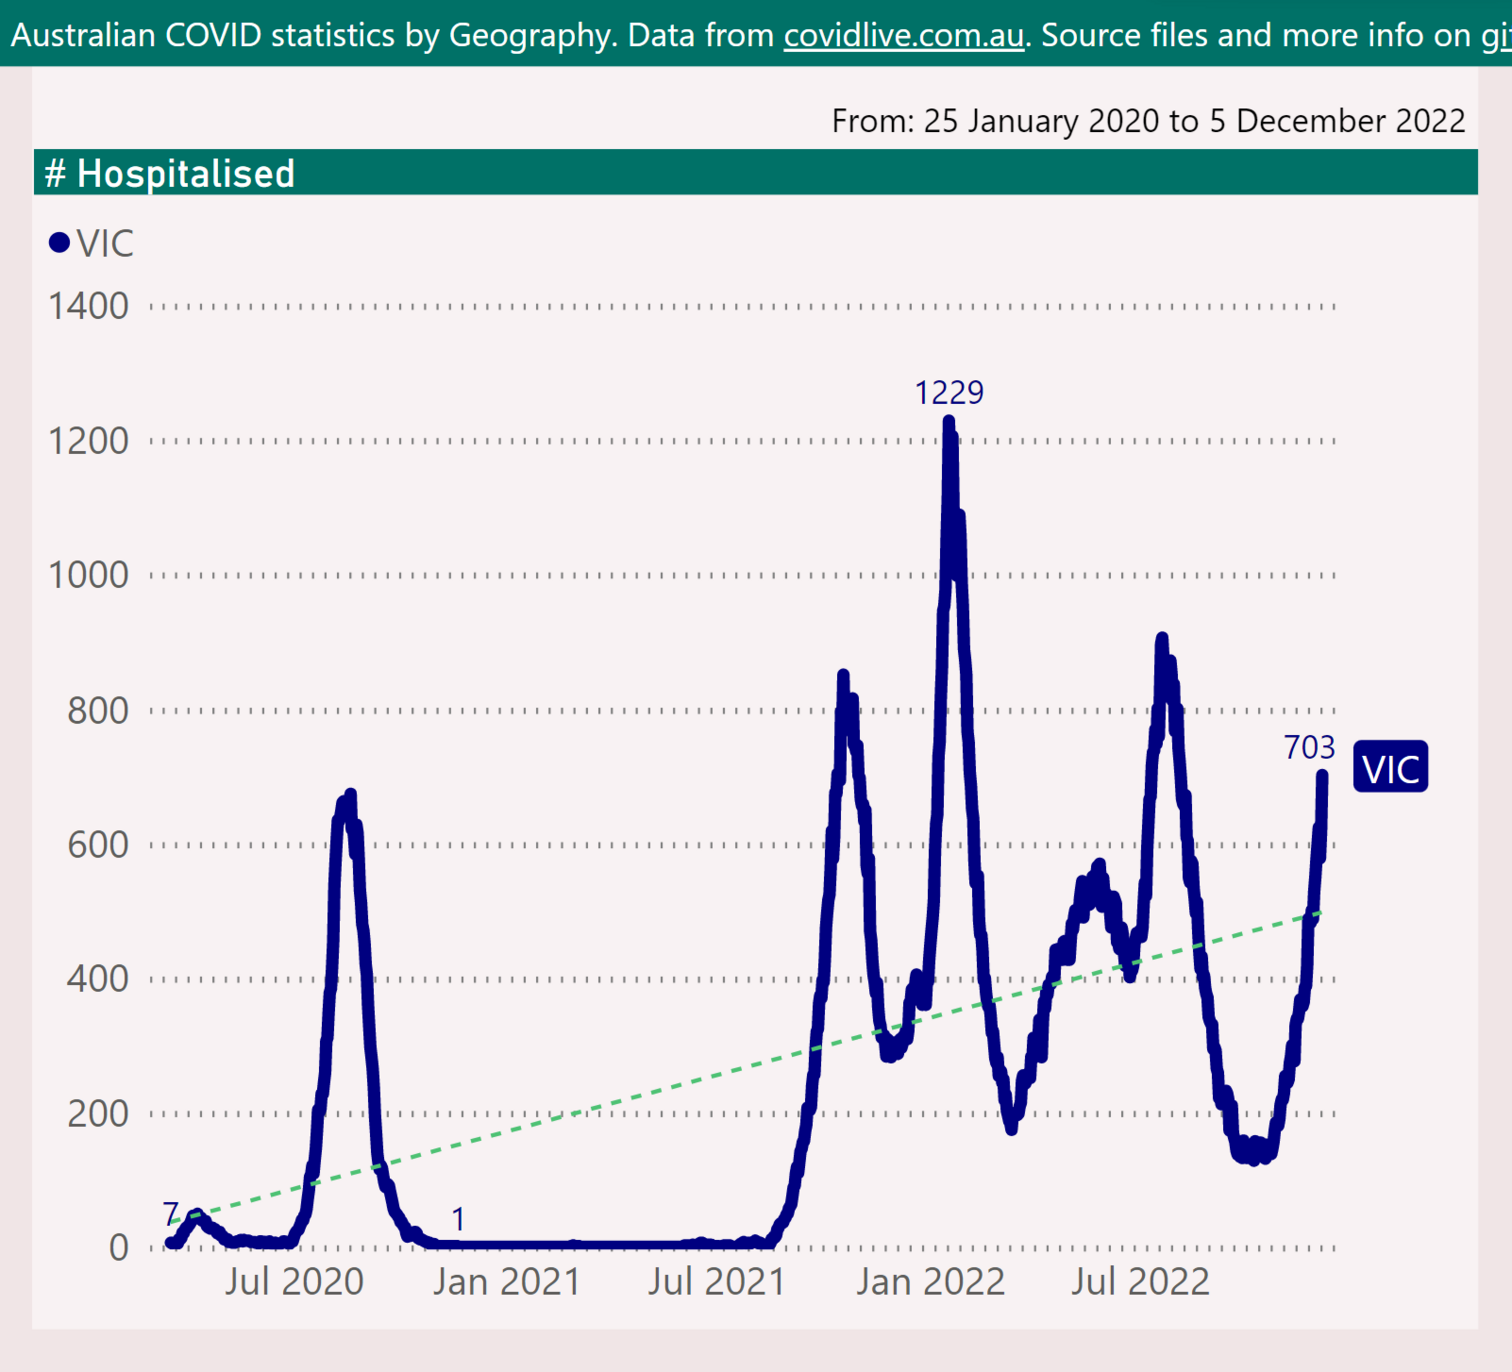Click the 800 y-axis label
The height and width of the screenshot is (1372, 1512).
(x=98, y=710)
